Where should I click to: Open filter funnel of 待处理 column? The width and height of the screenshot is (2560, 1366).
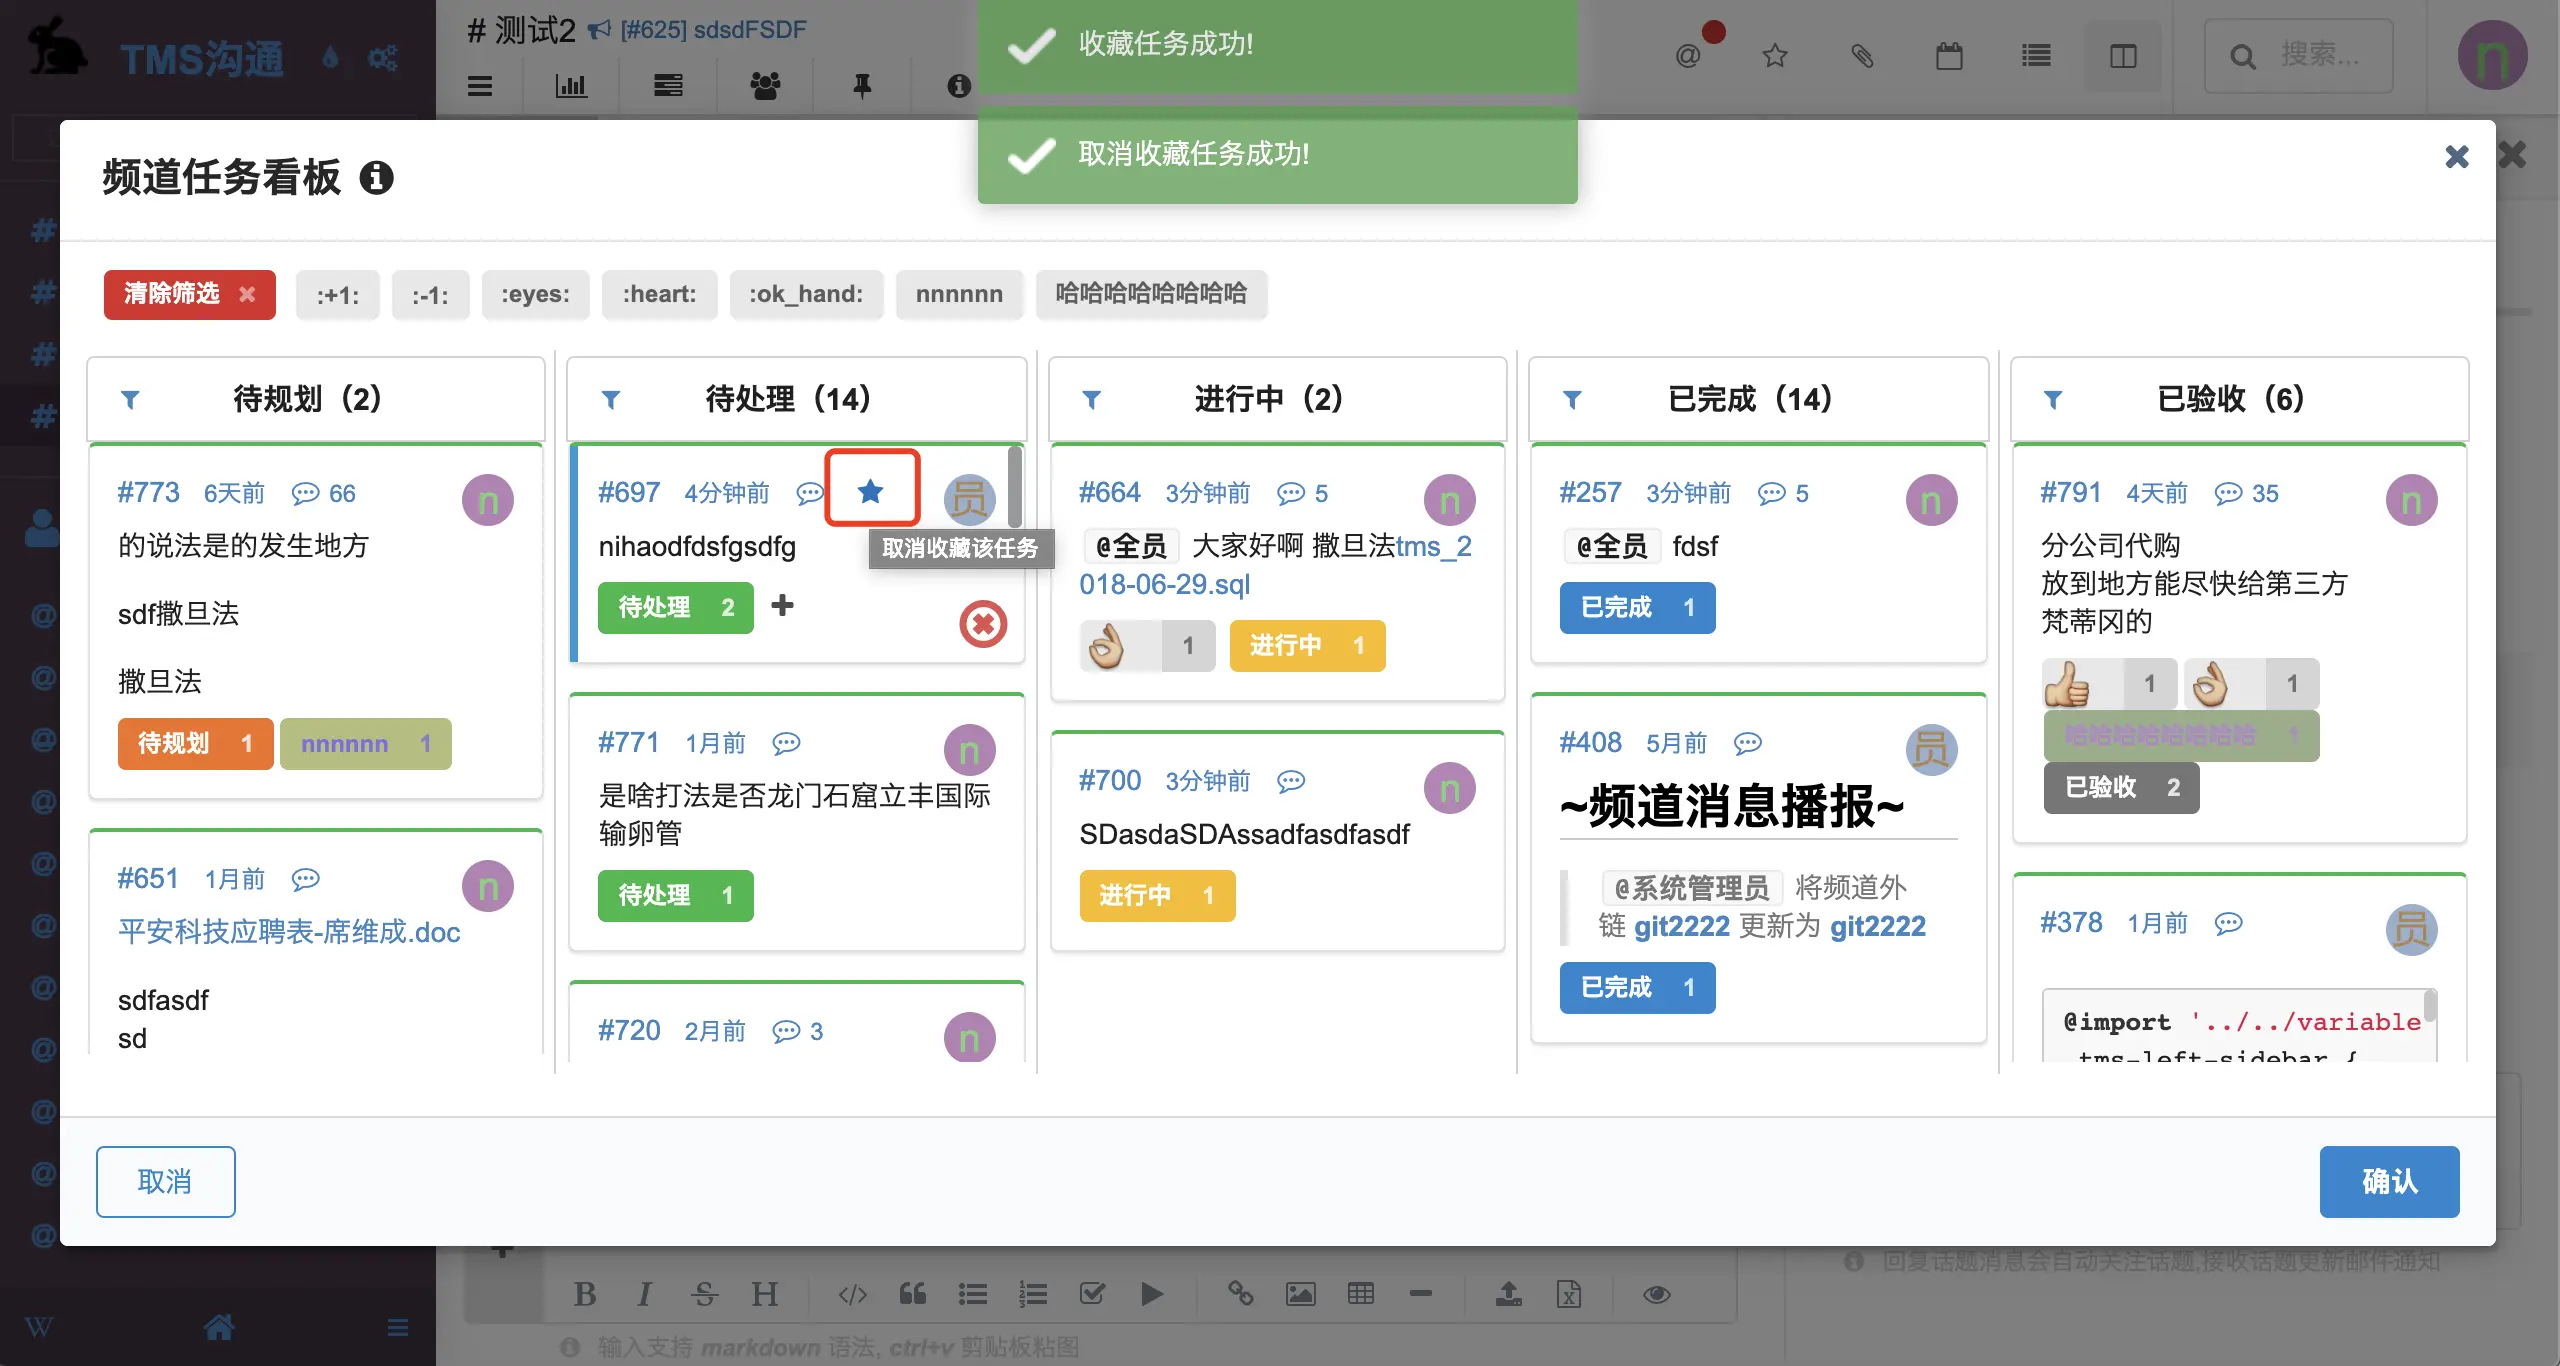pos(611,400)
